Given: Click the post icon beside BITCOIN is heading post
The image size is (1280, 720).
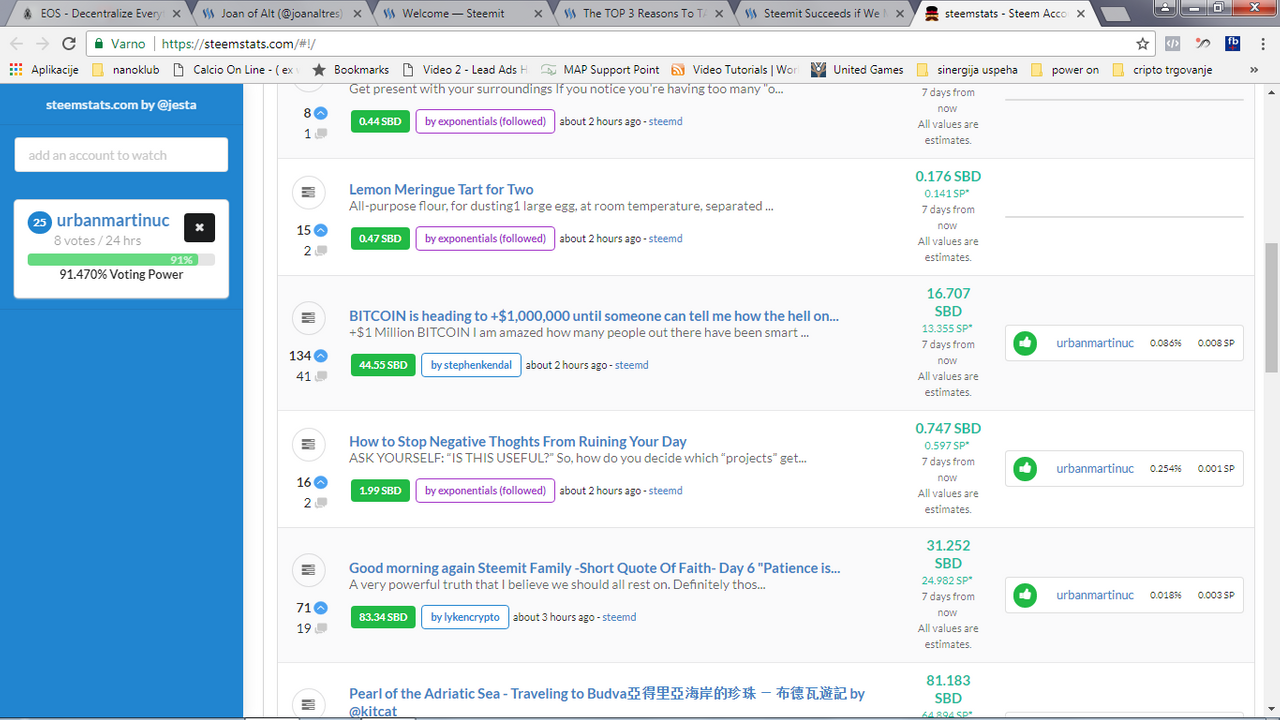Looking at the screenshot, I should 308,318.
